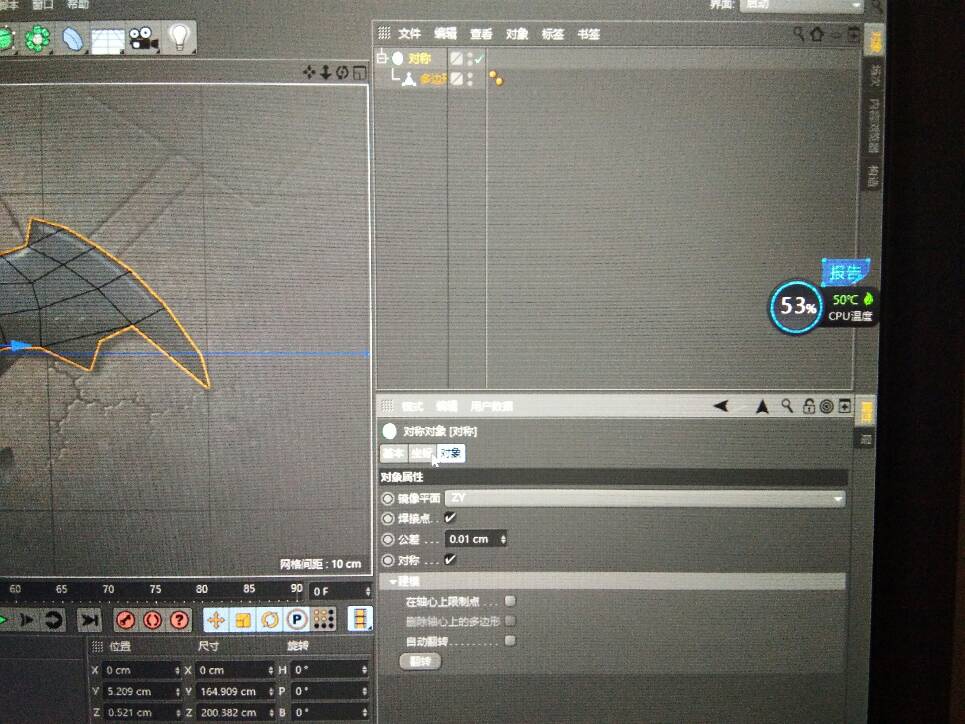Viewport: 965px width, 724px height.
Task: Click the floor/environment grid icon in toolbar
Action: click(108, 40)
